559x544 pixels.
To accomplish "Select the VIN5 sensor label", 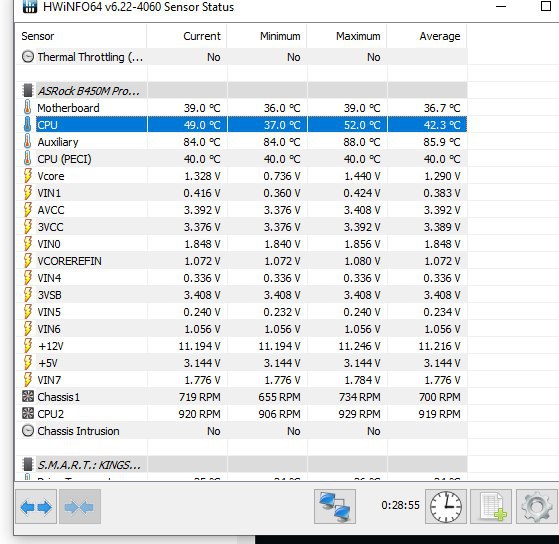I will pyautogui.click(x=49, y=312).
